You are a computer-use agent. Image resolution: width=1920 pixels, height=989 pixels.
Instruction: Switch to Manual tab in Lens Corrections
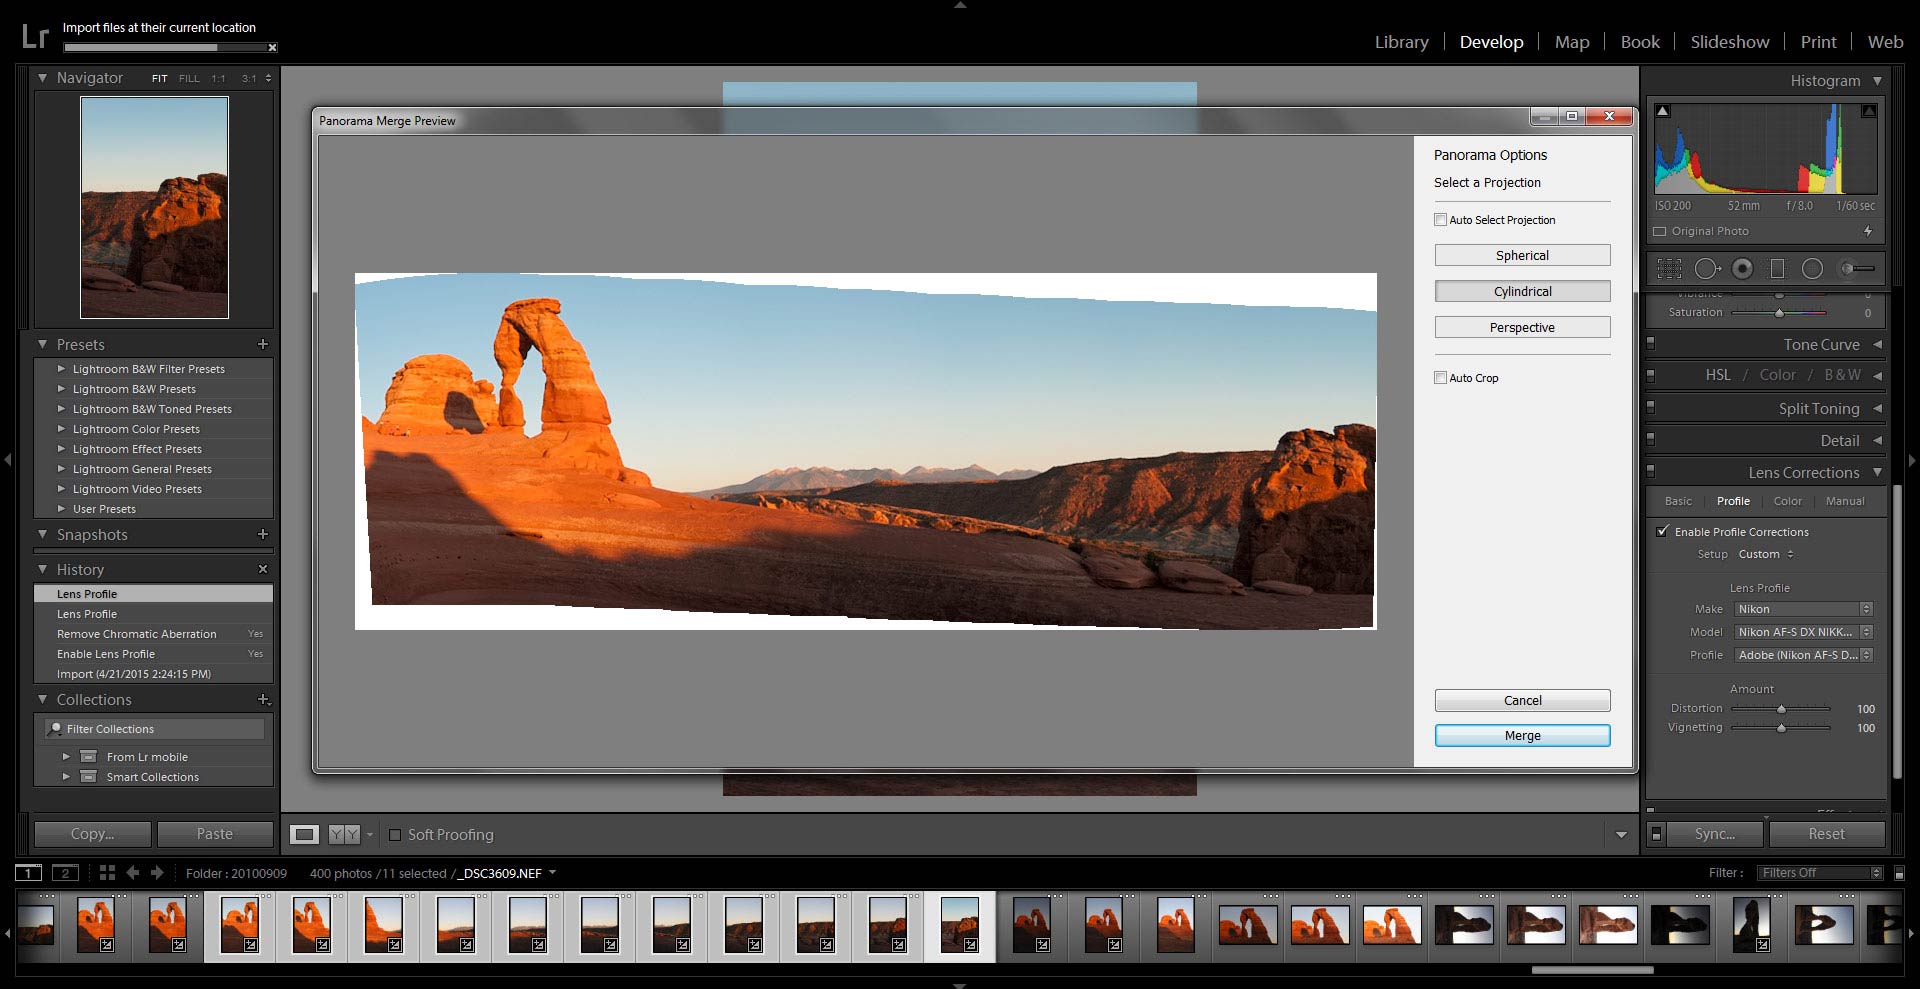pyautogui.click(x=1845, y=501)
